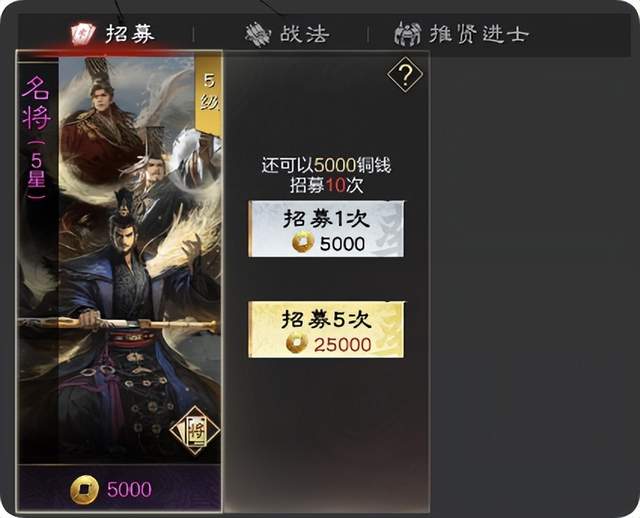Click the 招募1次 button
The height and width of the screenshot is (518, 640).
point(326,229)
